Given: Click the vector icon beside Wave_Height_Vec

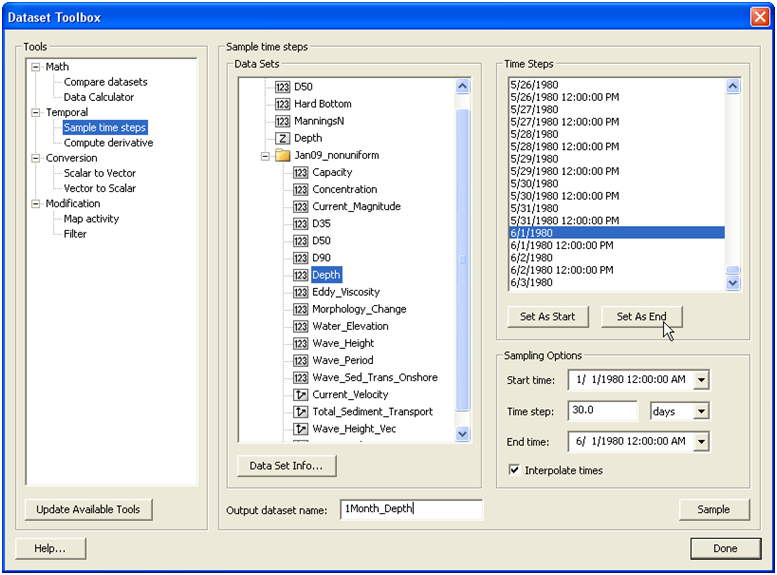Looking at the screenshot, I should (x=300, y=429).
